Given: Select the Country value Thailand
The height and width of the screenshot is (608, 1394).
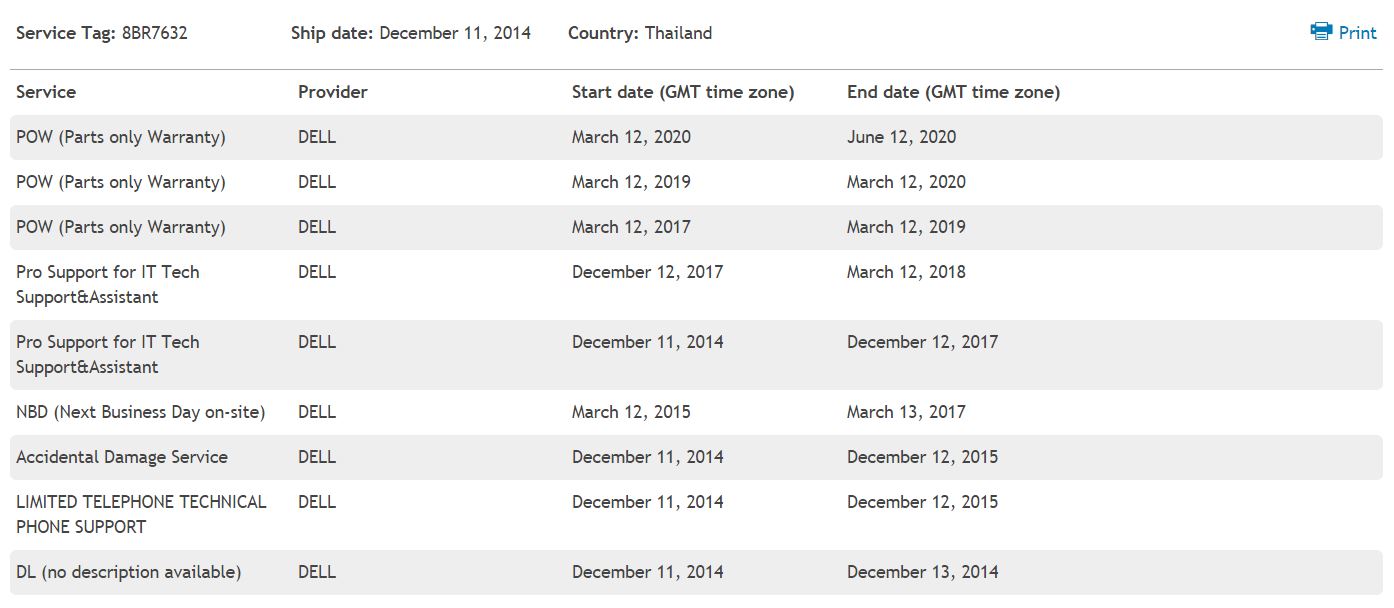Looking at the screenshot, I should (x=678, y=33).
